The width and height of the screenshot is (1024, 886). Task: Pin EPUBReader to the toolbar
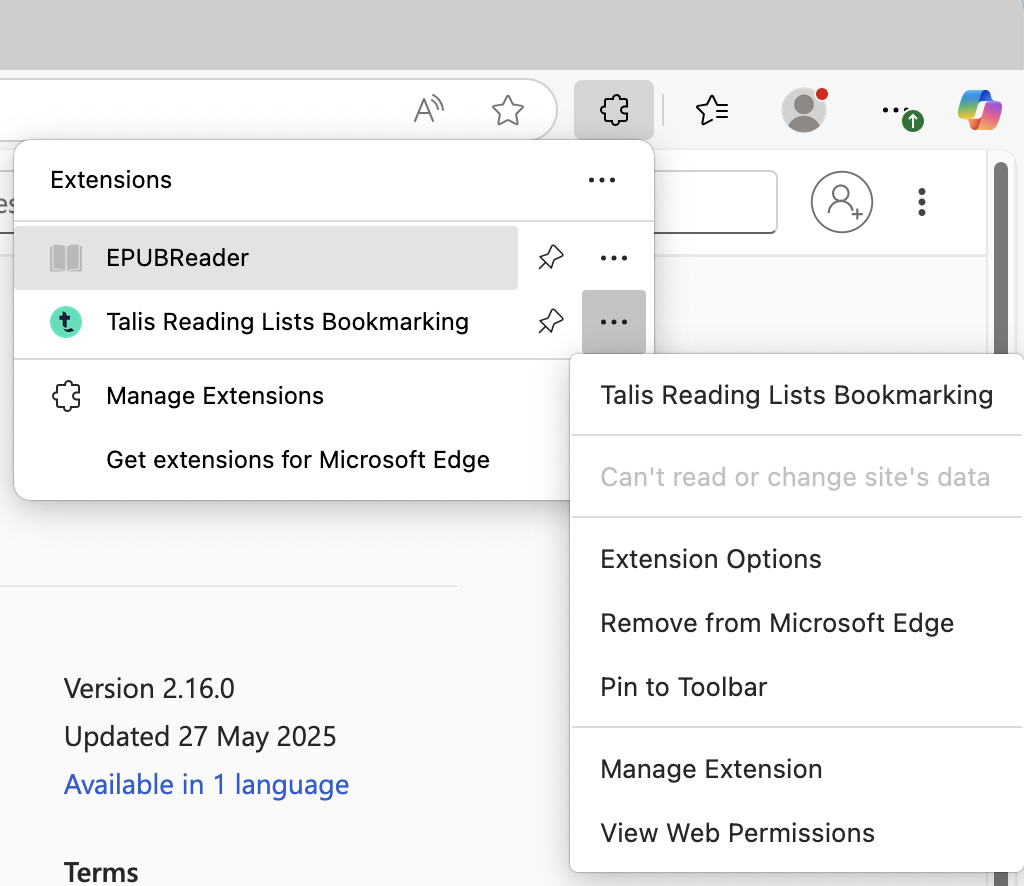pyautogui.click(x=550, y=257)
